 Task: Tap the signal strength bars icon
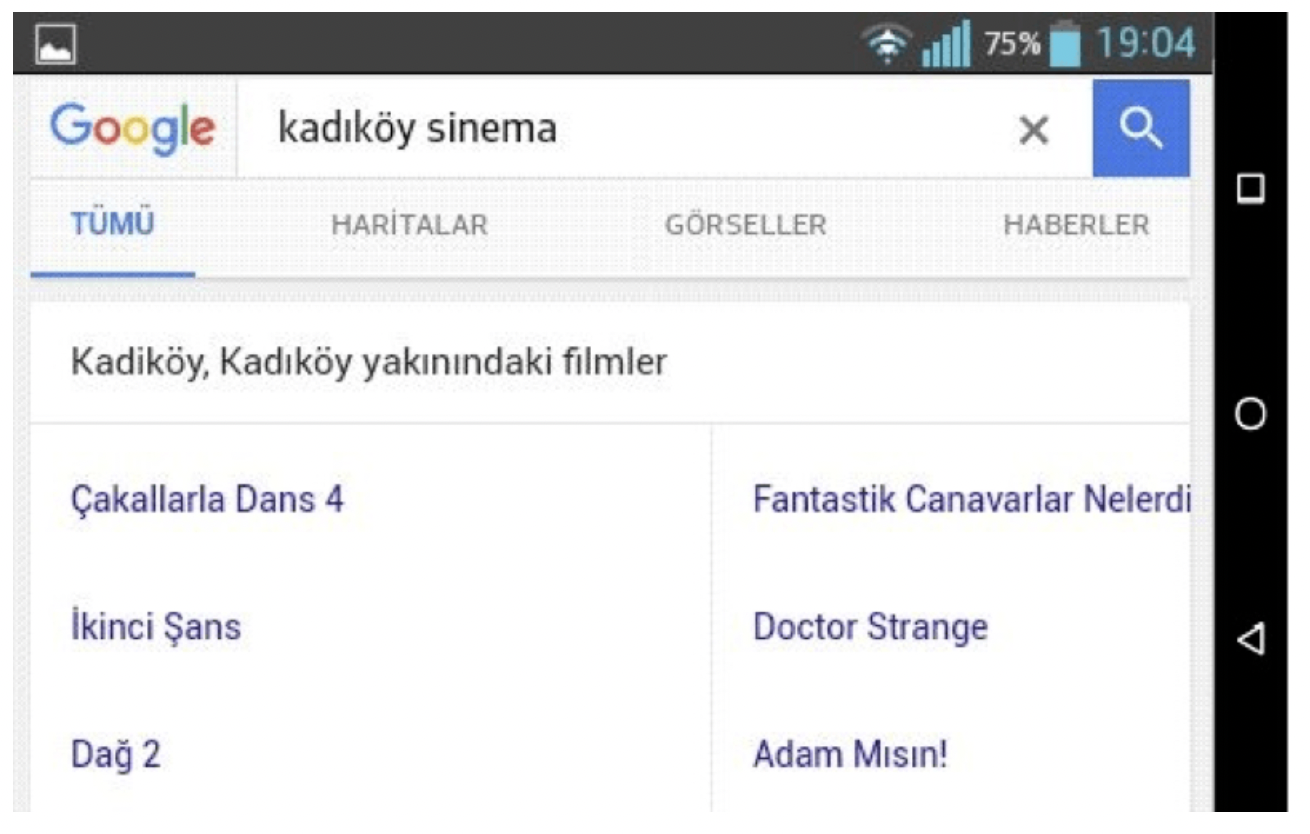click(x=944, y=45)
